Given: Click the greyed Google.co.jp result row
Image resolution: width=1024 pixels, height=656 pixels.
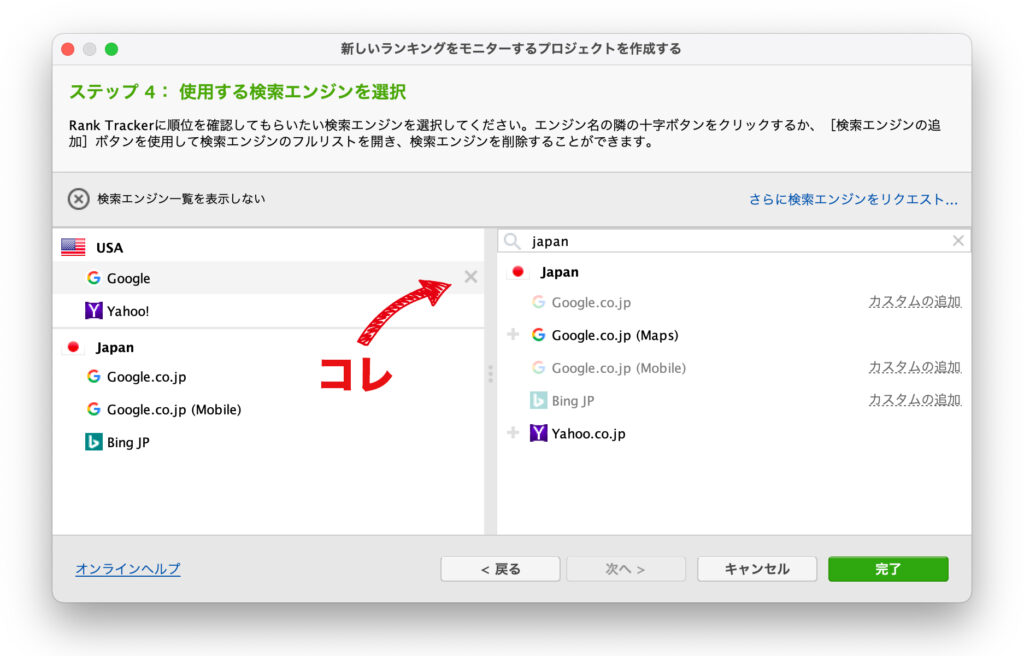Looking at the screenshot, I should (x=734, y=302).
